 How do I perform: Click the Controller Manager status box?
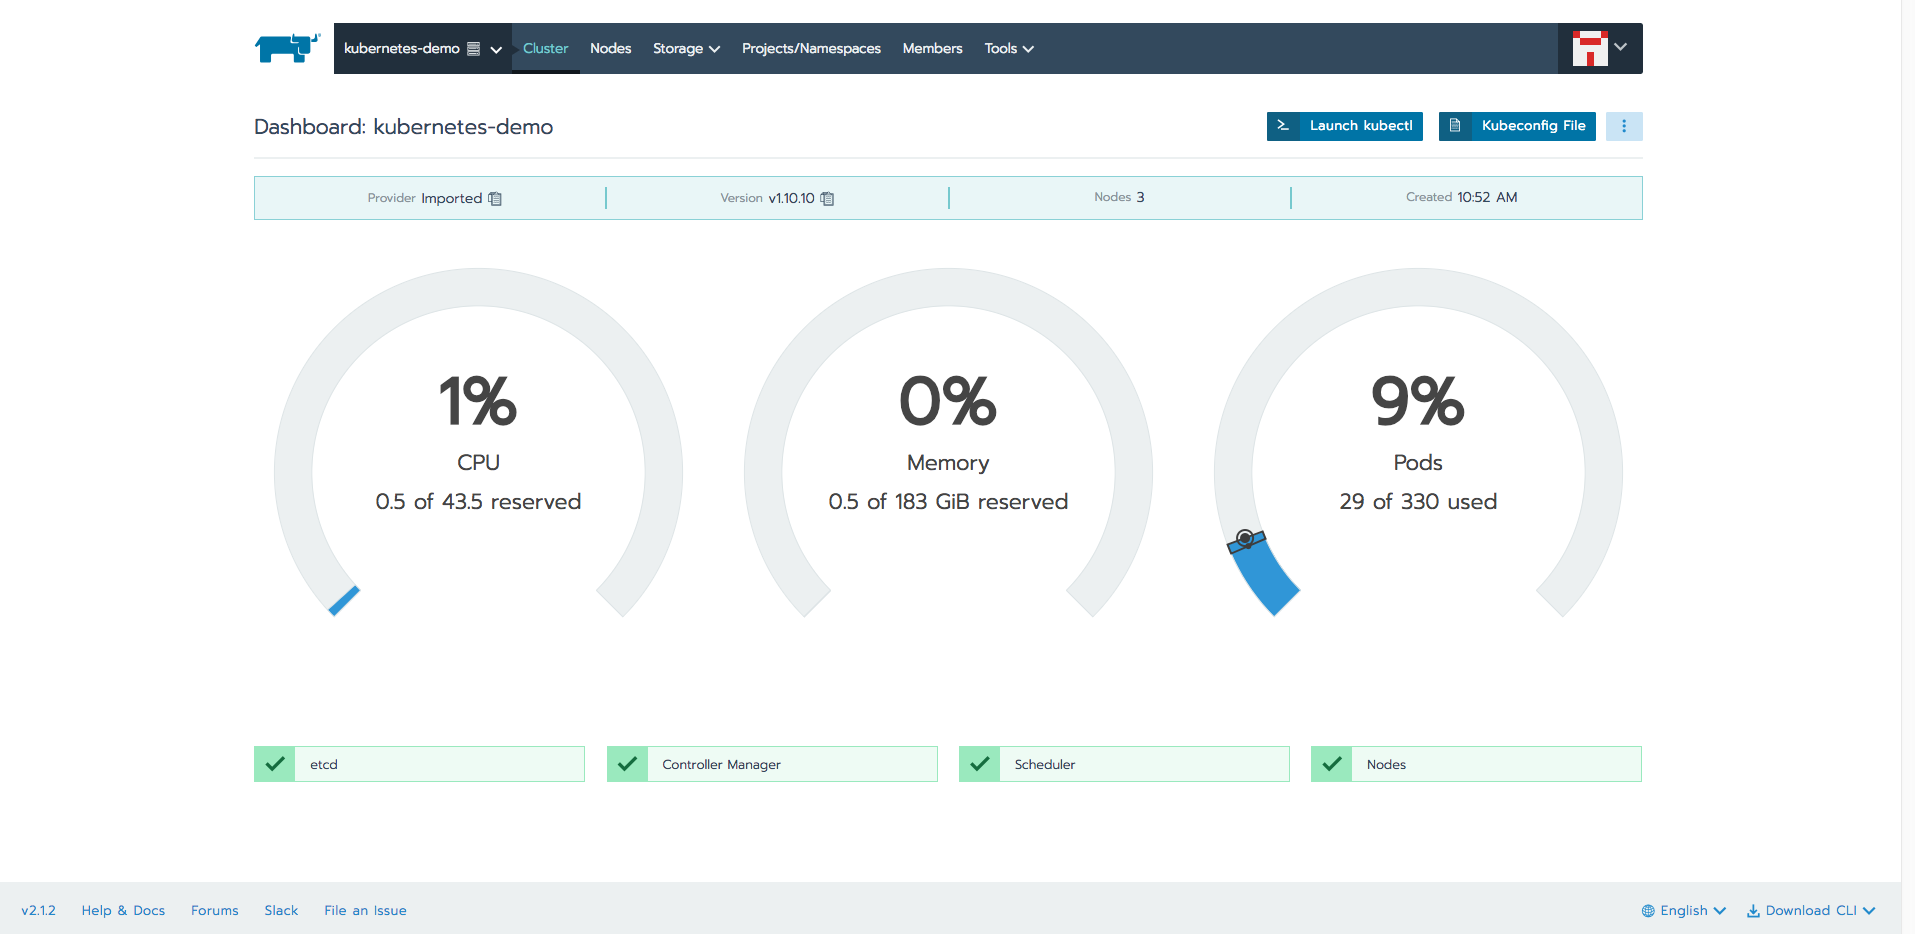[772, 764]
